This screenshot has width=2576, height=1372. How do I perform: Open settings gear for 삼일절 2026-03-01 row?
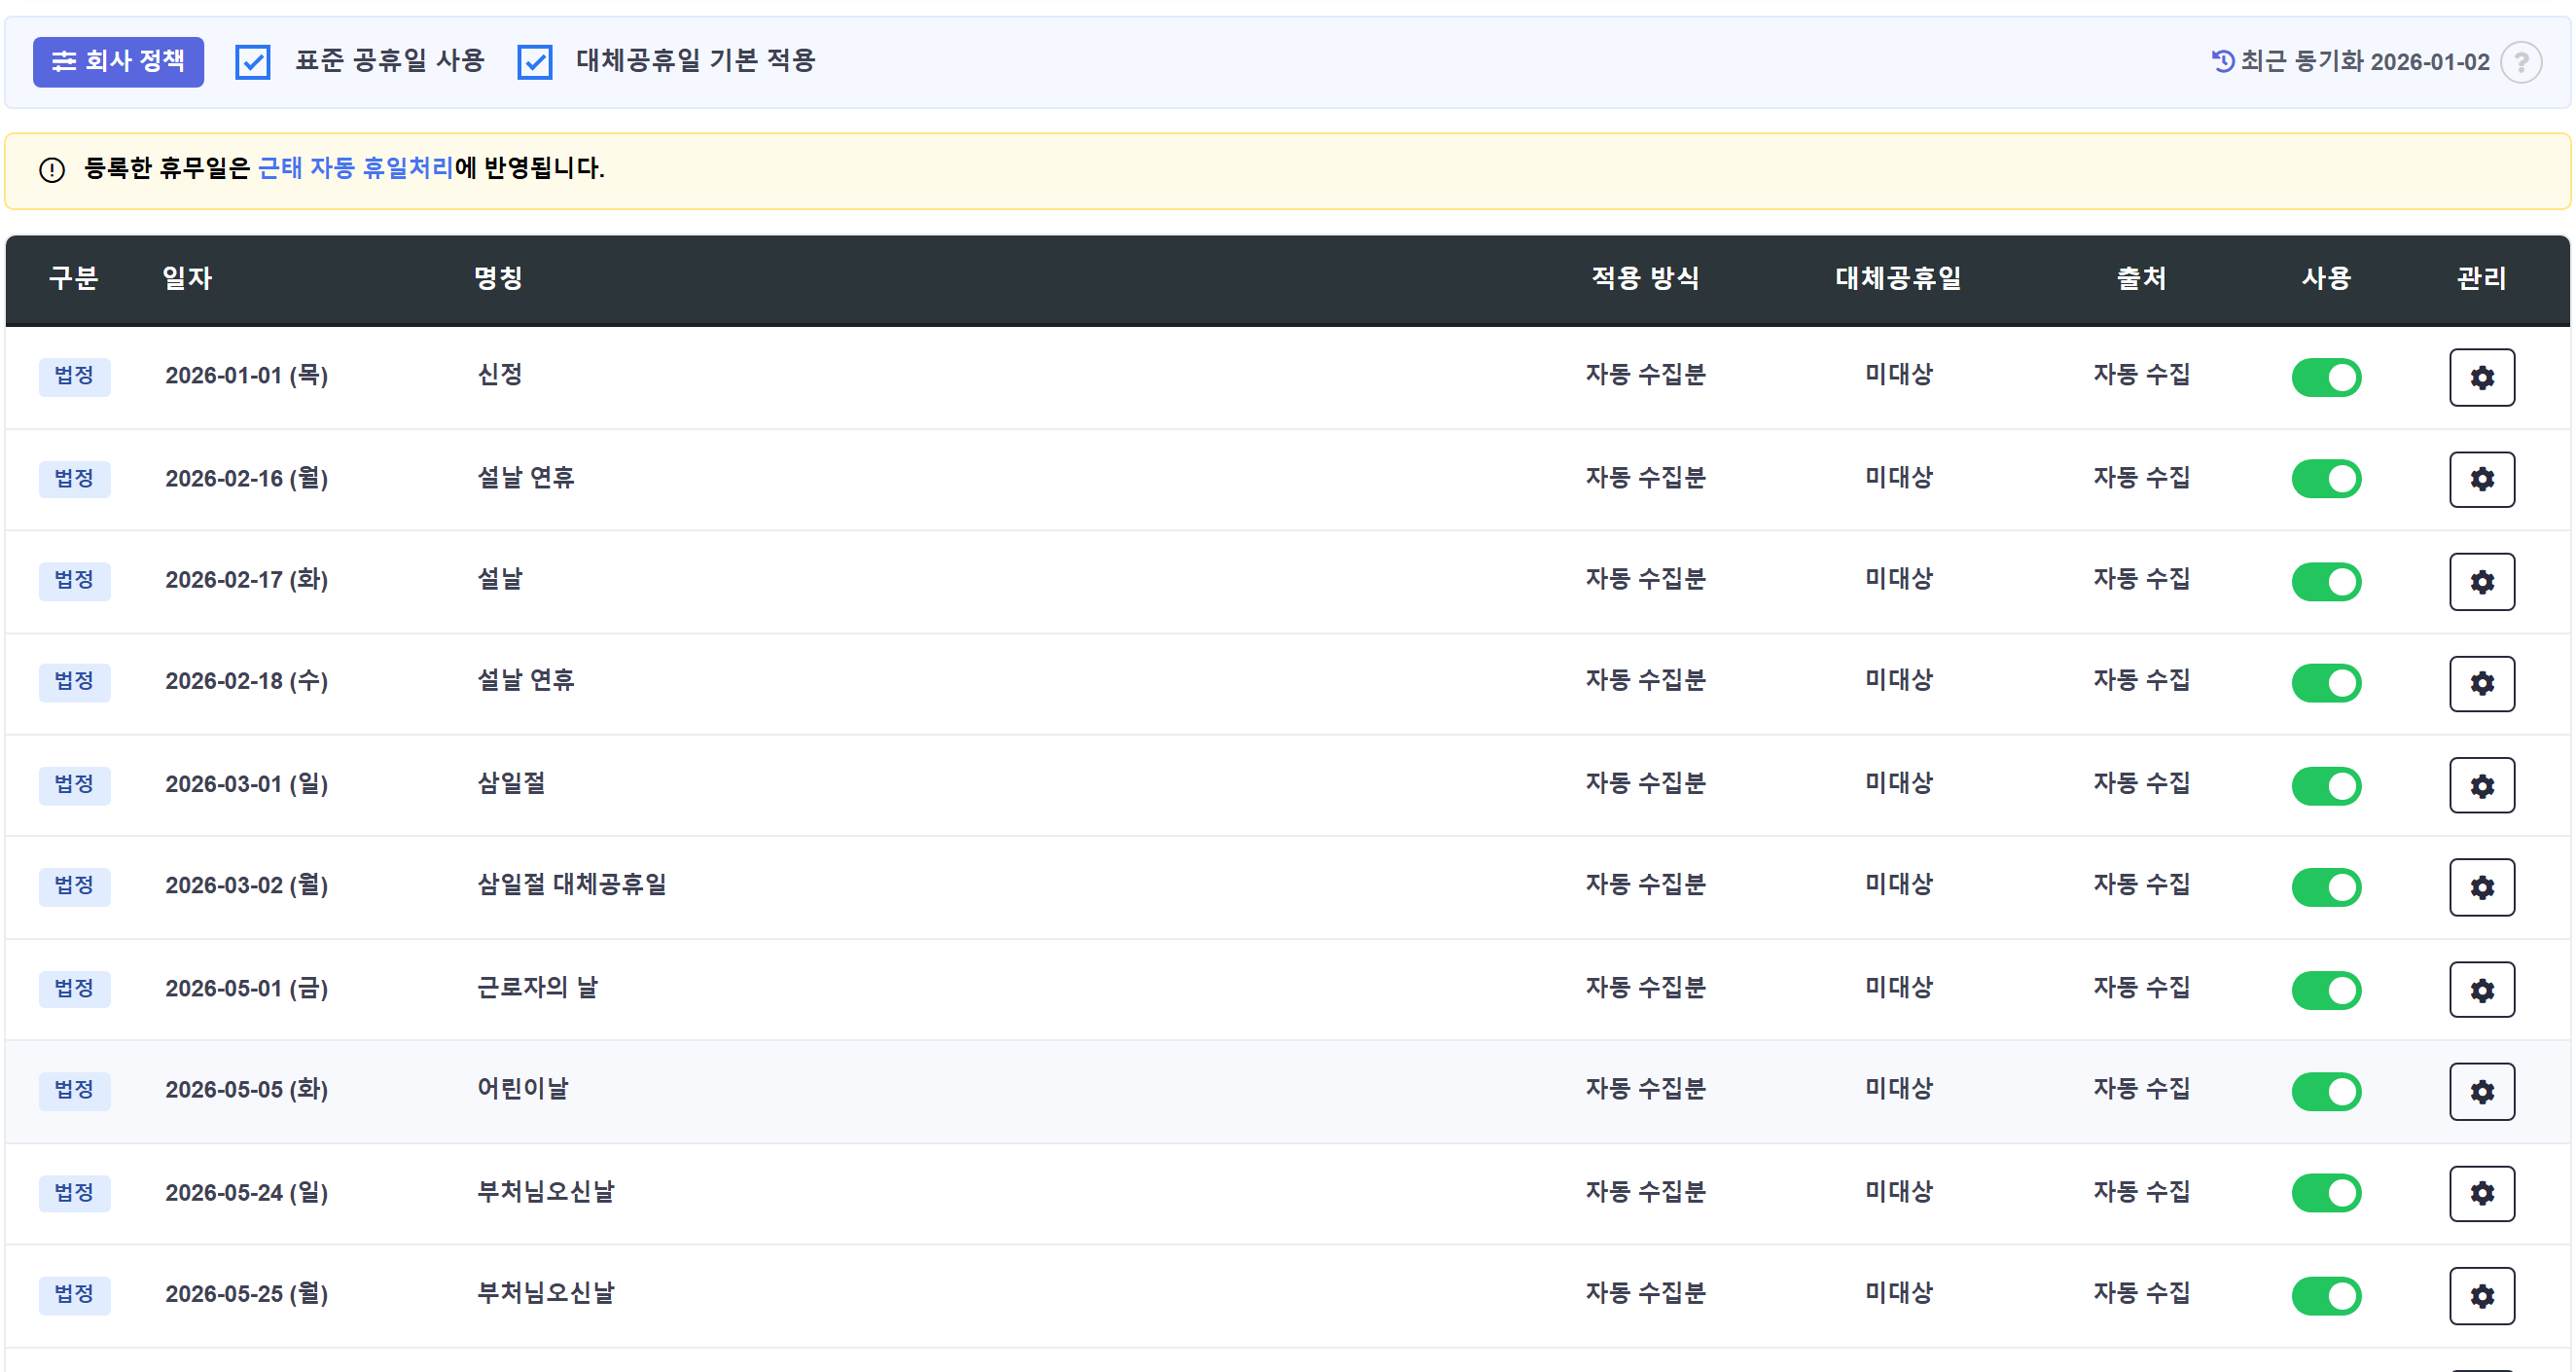[2481, 785]
